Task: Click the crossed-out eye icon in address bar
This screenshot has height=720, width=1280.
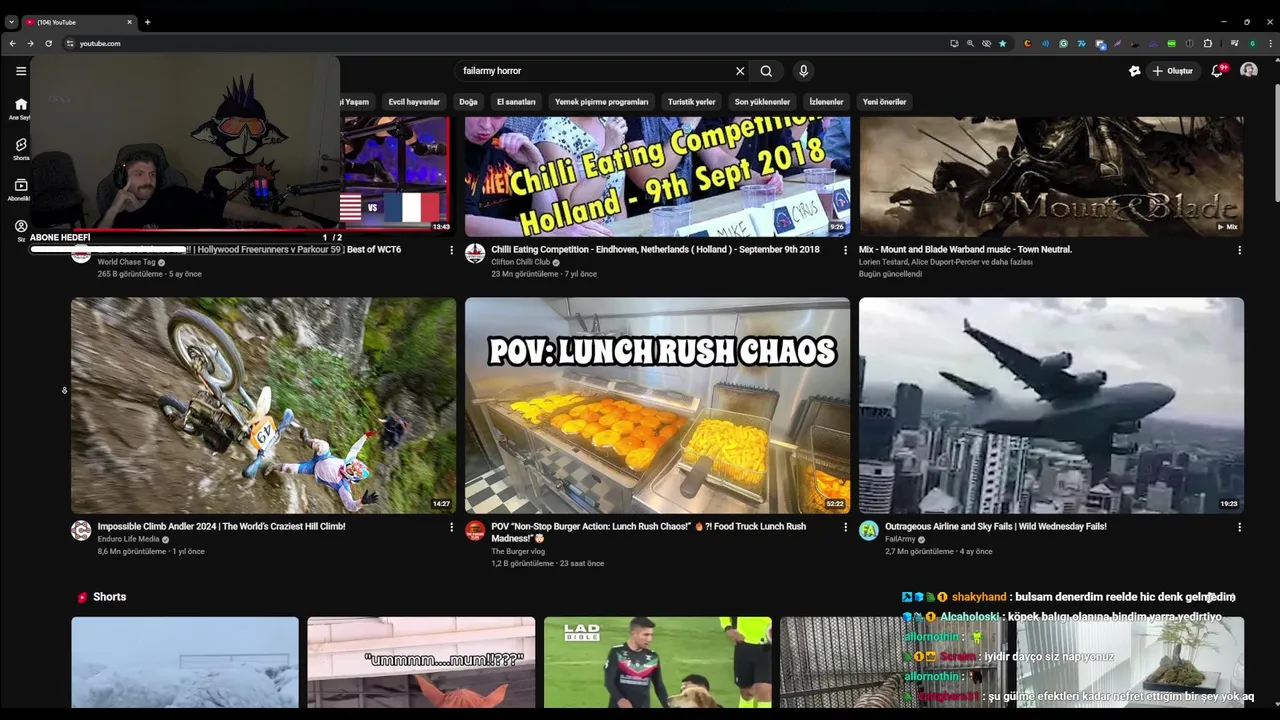Action: (x=986, y=44)
